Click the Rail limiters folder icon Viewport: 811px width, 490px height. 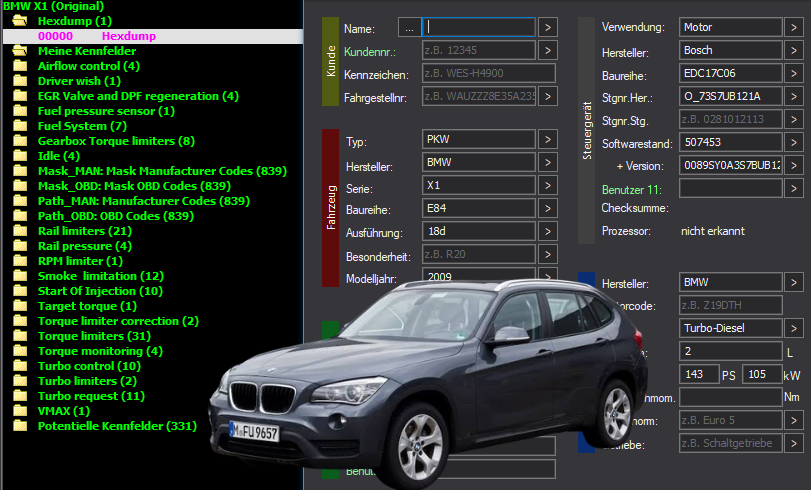click(20, 231)
